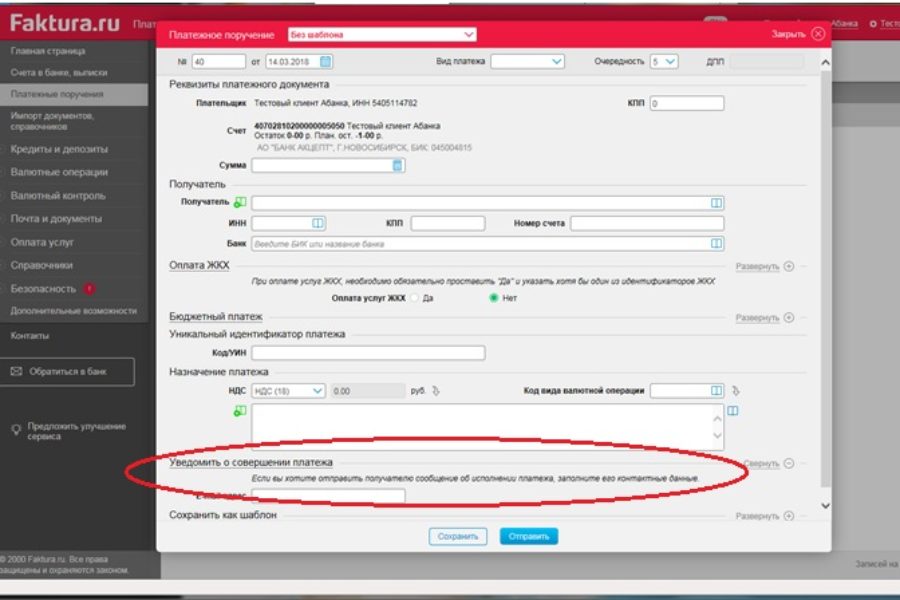Open the НДС (18) rate dropdown

click(289, 391)
